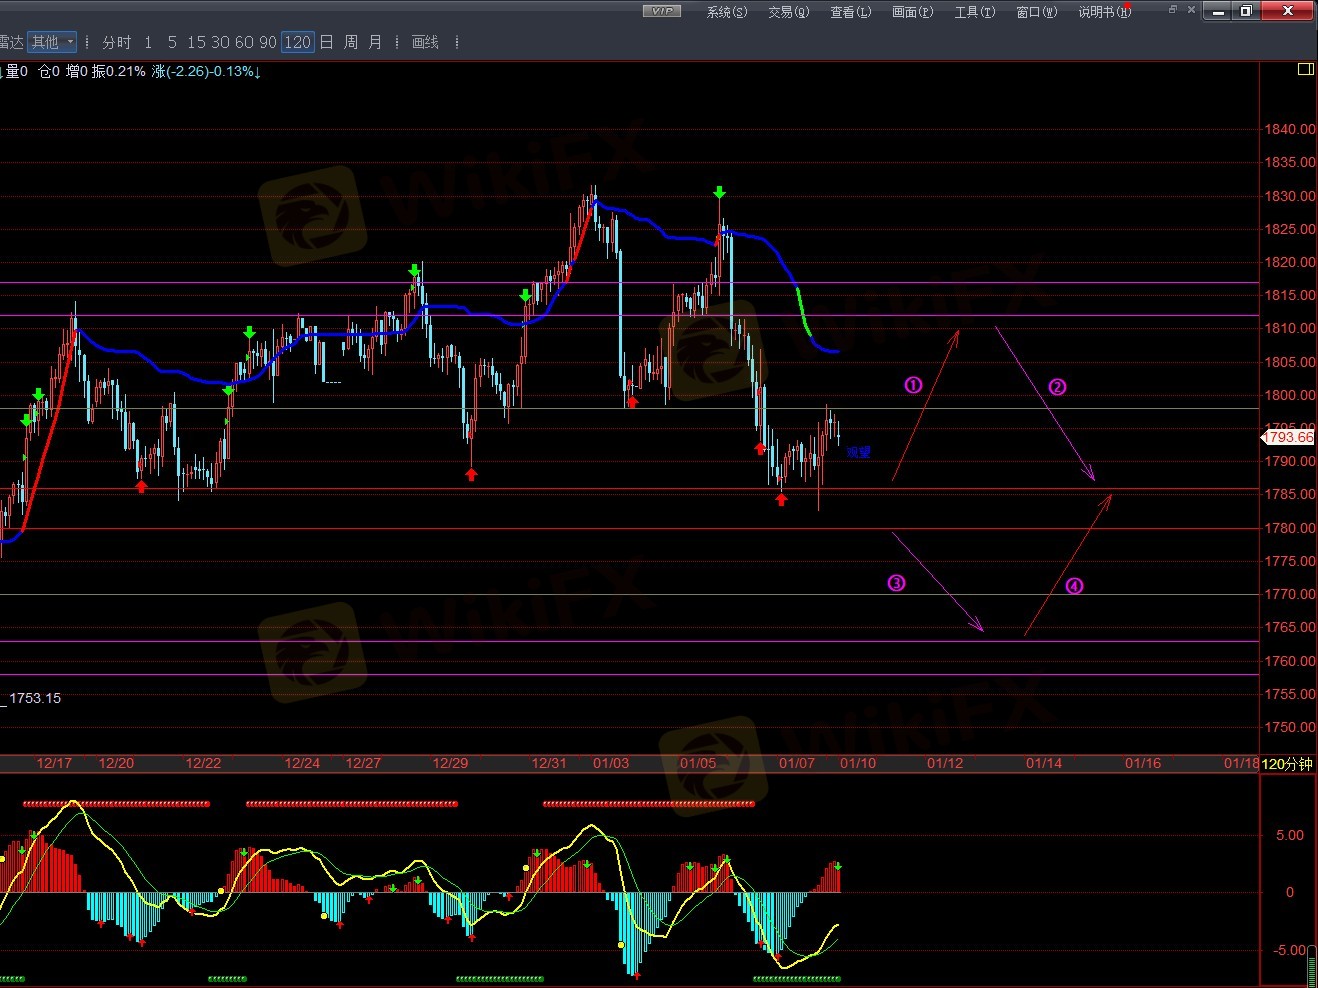This screenshot has height=988, width=1318.
Task: Close the inner chart sub-window
Action: click(1191, 10)
